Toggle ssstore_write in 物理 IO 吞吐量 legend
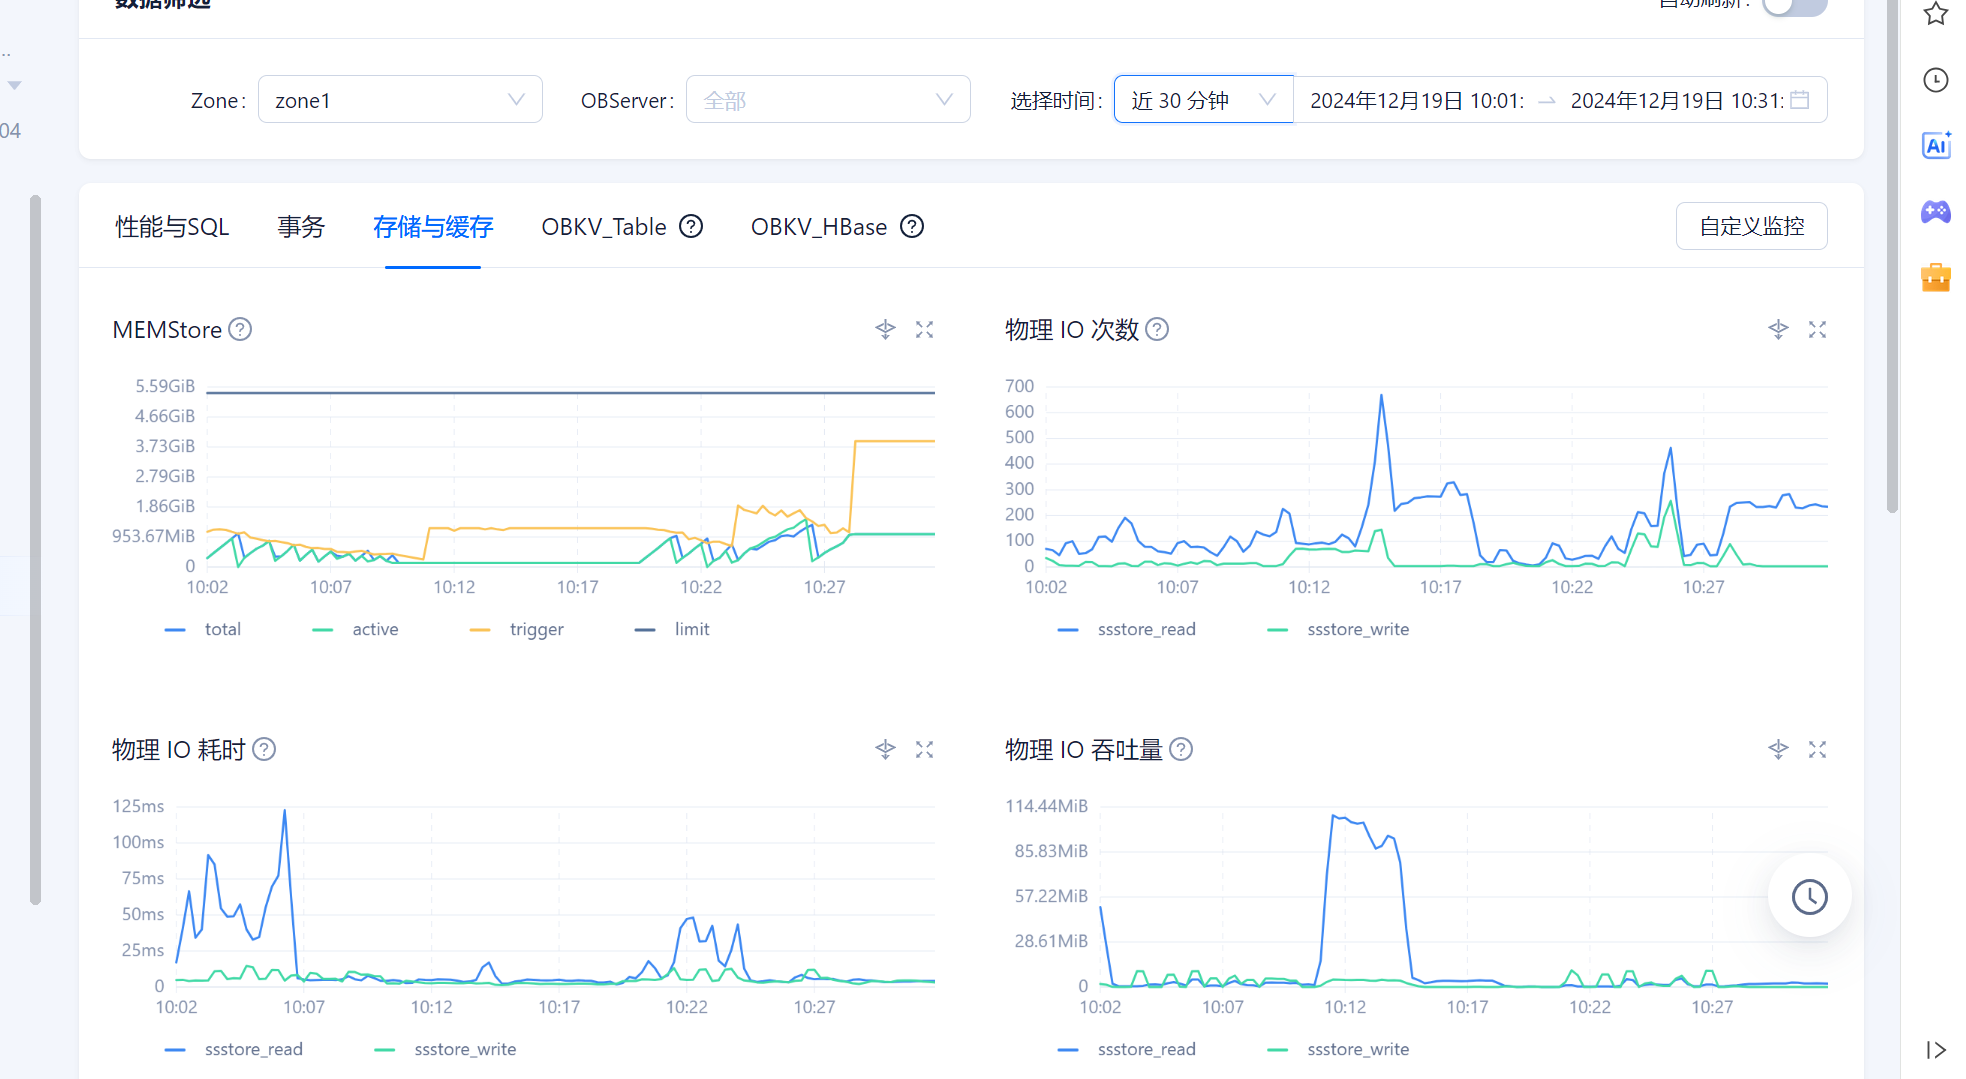 coord(1338,1049)
